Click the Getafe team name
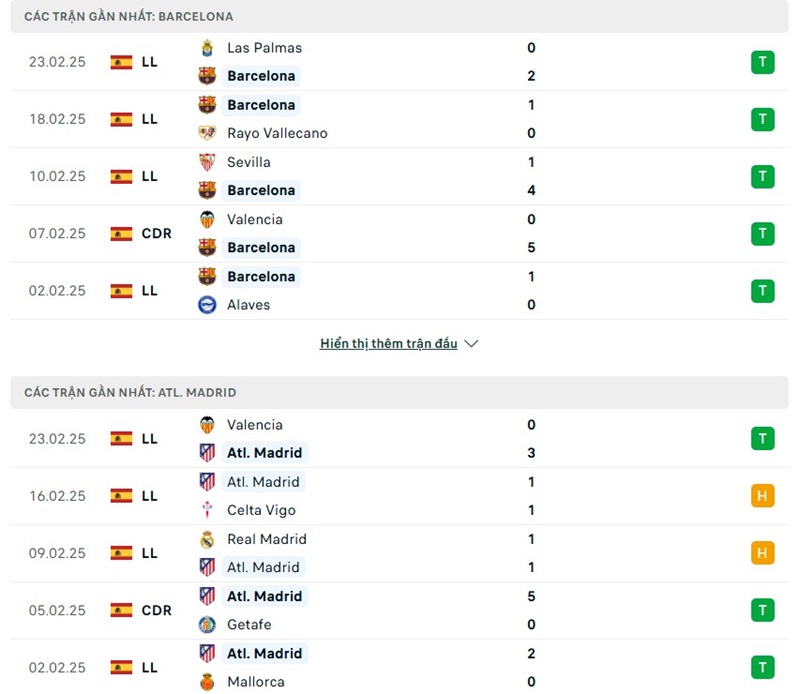Image resolution: width=800 pixels, height=694 pixels. tap(249, 625)
